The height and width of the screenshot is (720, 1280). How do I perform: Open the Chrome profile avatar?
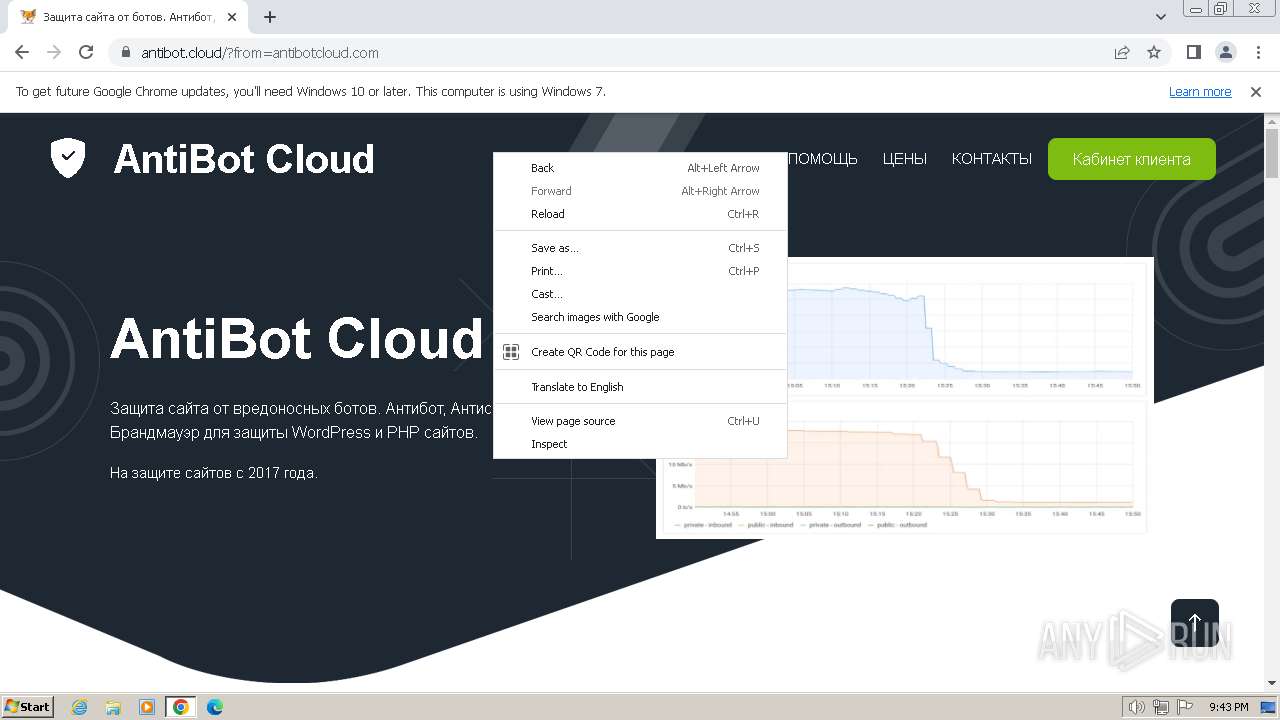1225,52
